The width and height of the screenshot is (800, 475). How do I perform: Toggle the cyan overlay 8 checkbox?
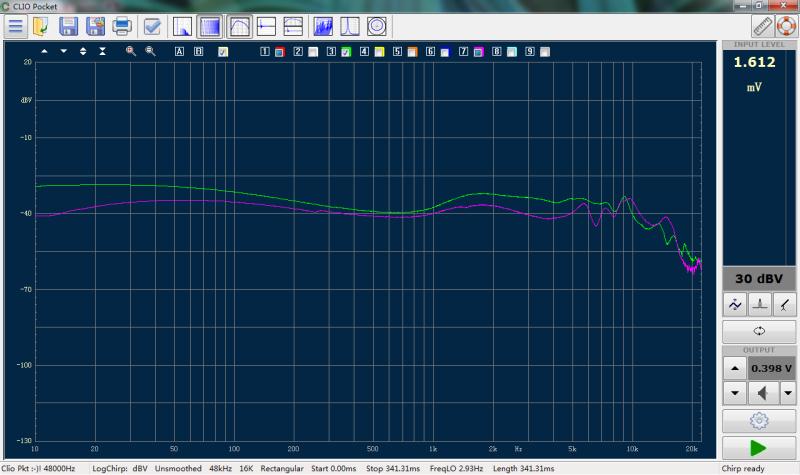coord(512,52)
